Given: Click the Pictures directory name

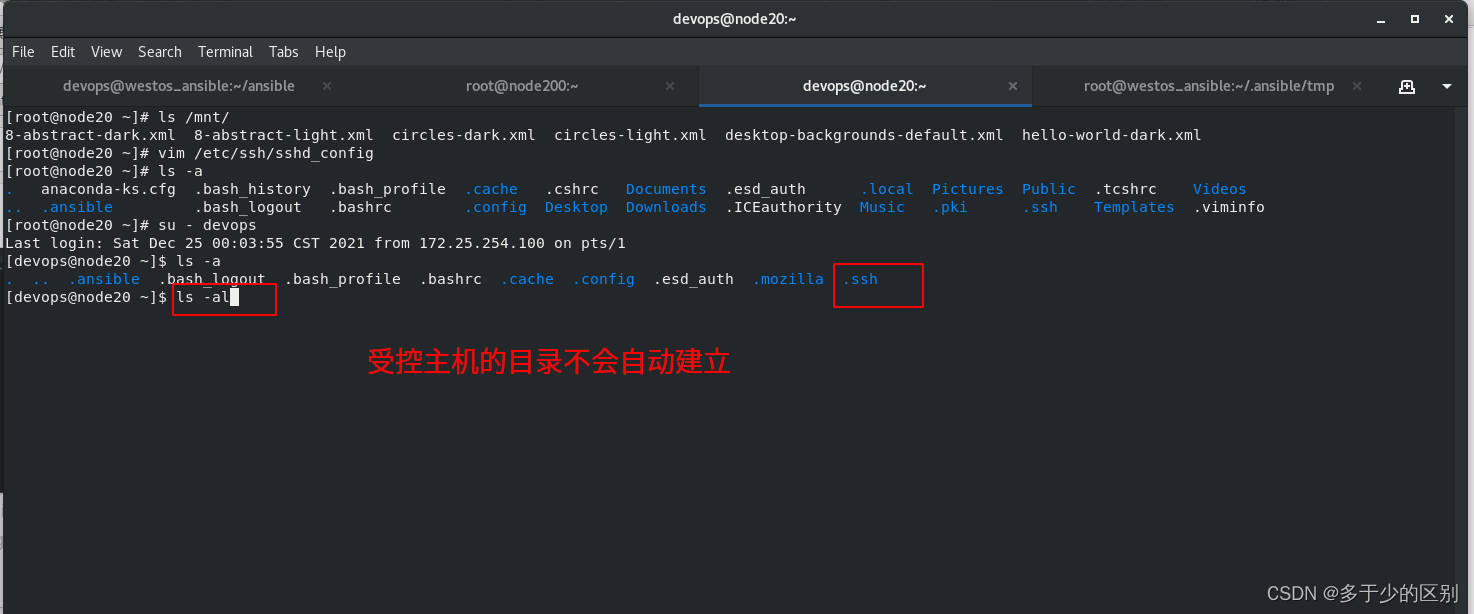Looking at the screenshot, I should point(967,189).
